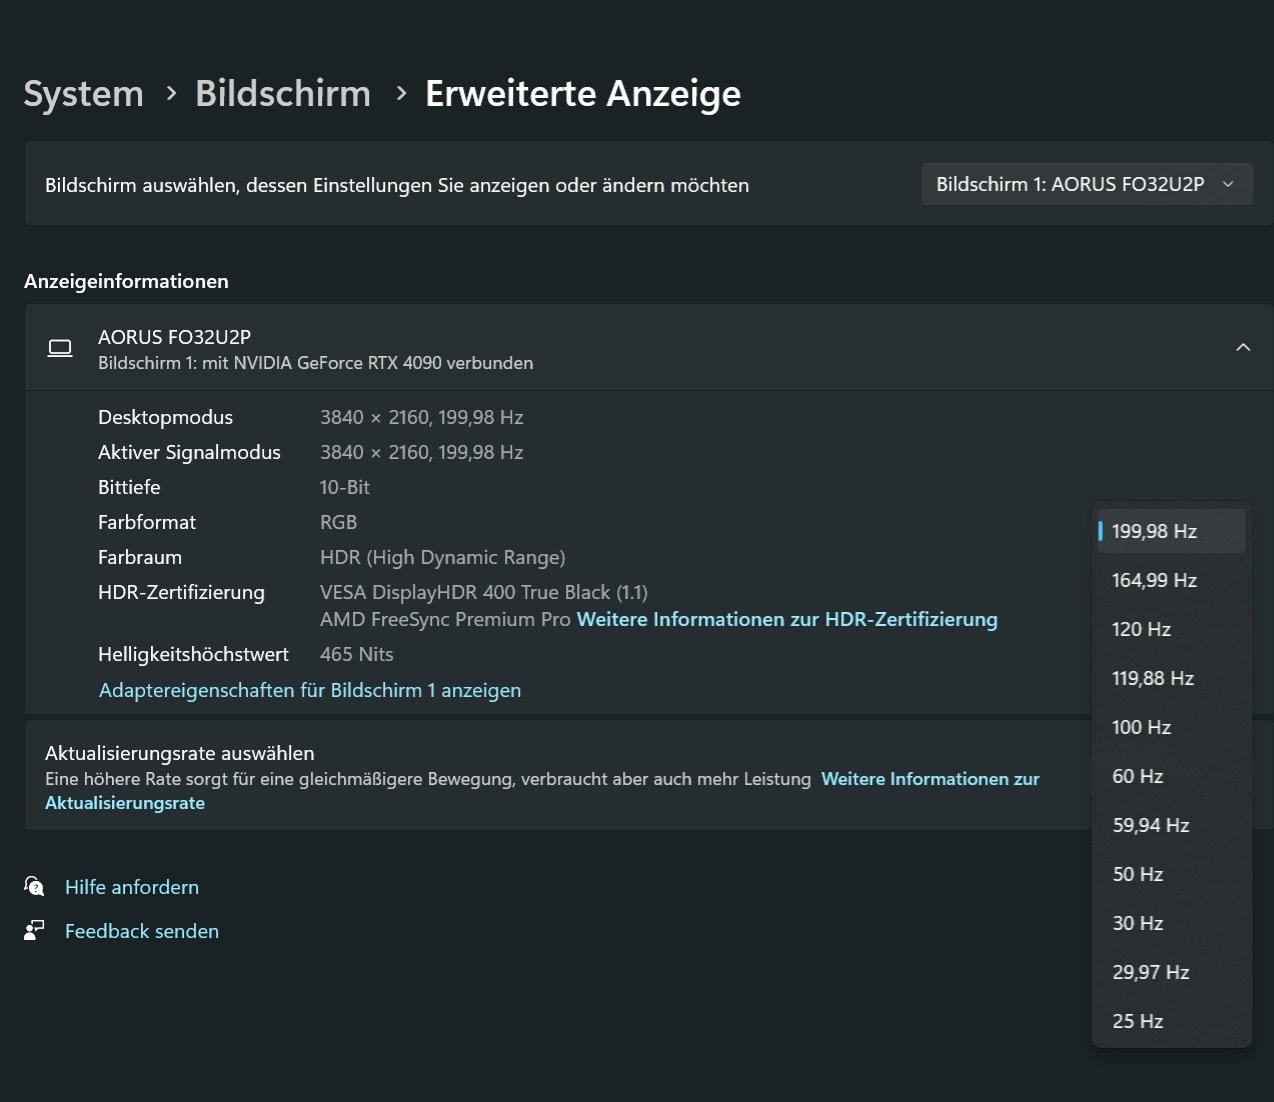The image size is (1274, 1102).
Task: Select 59,94 Hz option
Action: 1171,825
